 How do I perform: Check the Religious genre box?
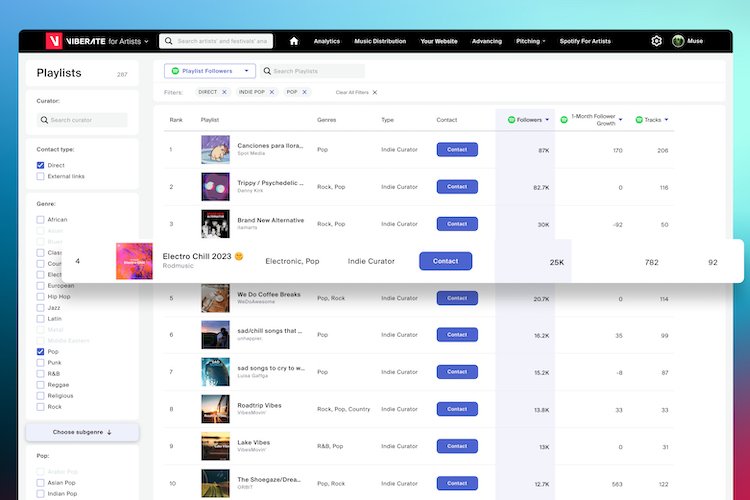point(40,396)
